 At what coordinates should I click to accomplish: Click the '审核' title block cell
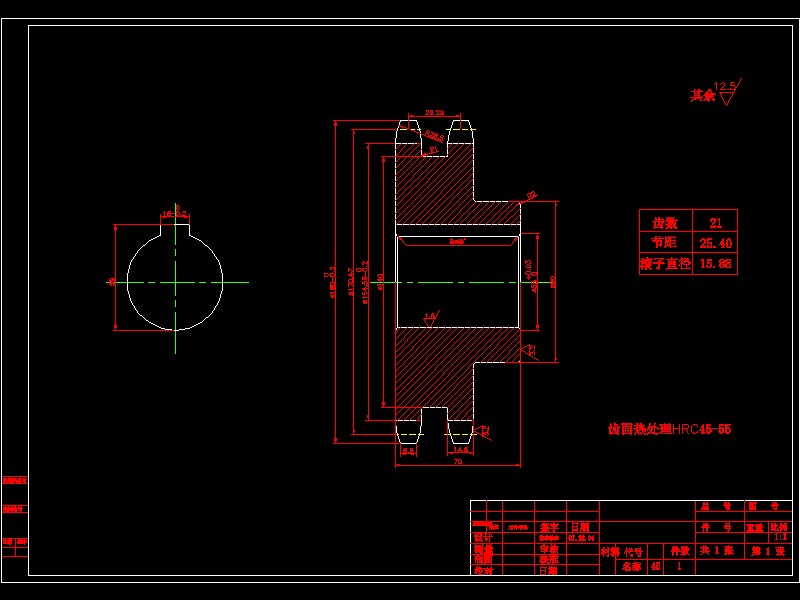[549, 549]
